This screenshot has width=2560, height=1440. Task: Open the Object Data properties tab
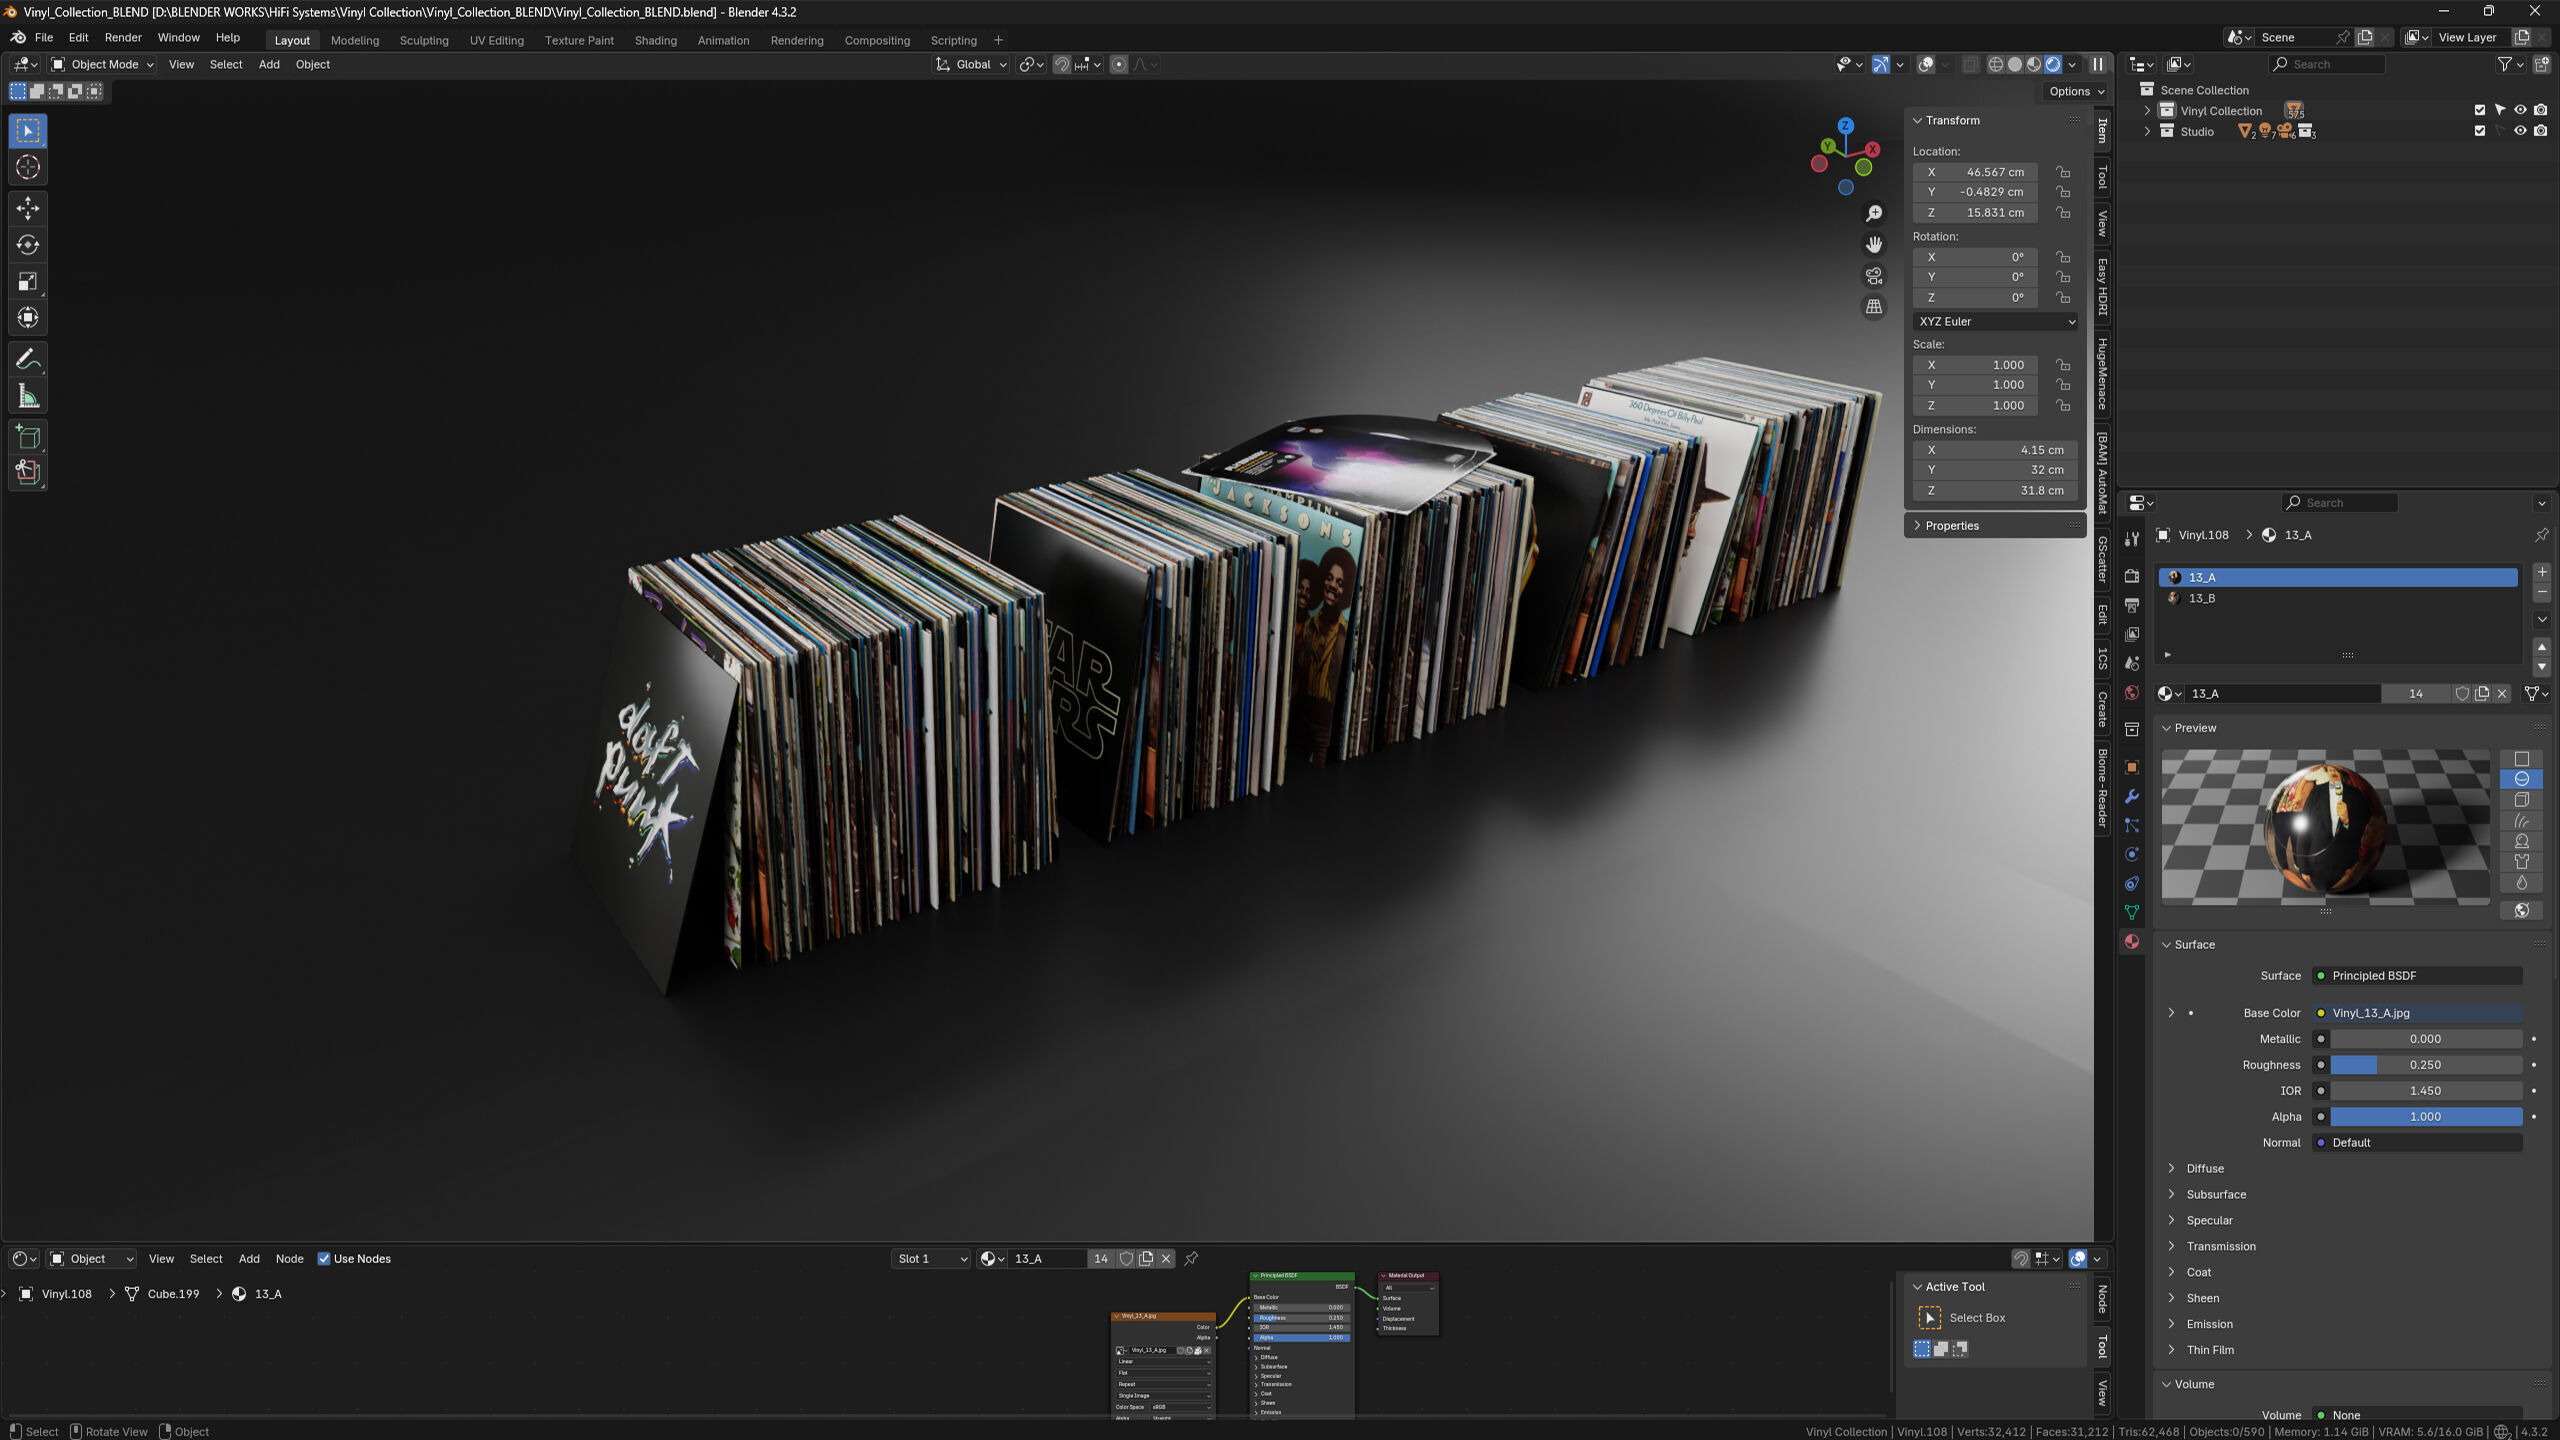tap(2132, 912)
